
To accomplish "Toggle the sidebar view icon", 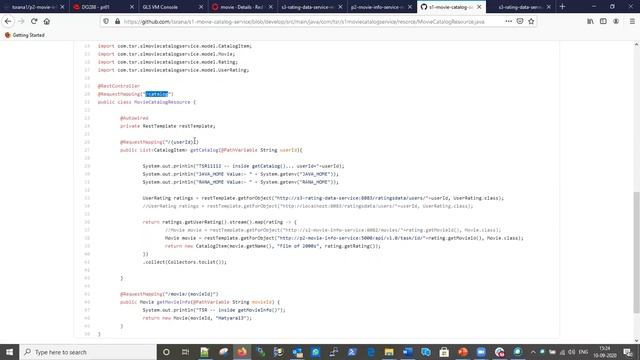I will [x=603, y=21].
